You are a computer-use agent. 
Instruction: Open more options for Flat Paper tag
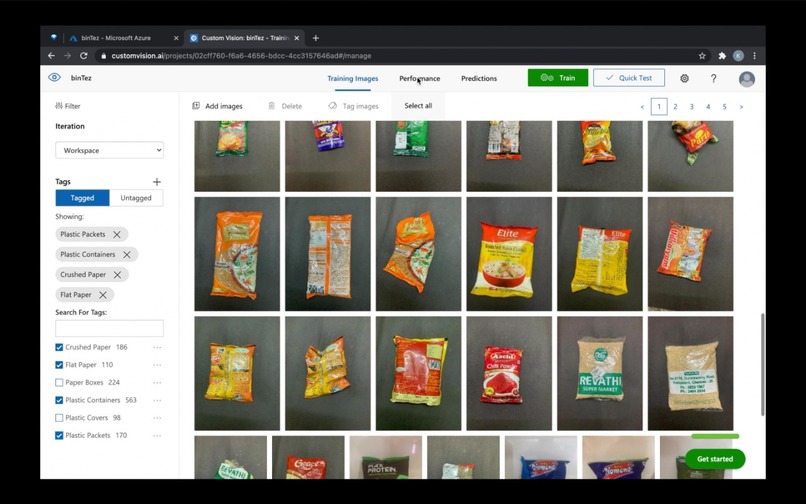click(157, 365)
